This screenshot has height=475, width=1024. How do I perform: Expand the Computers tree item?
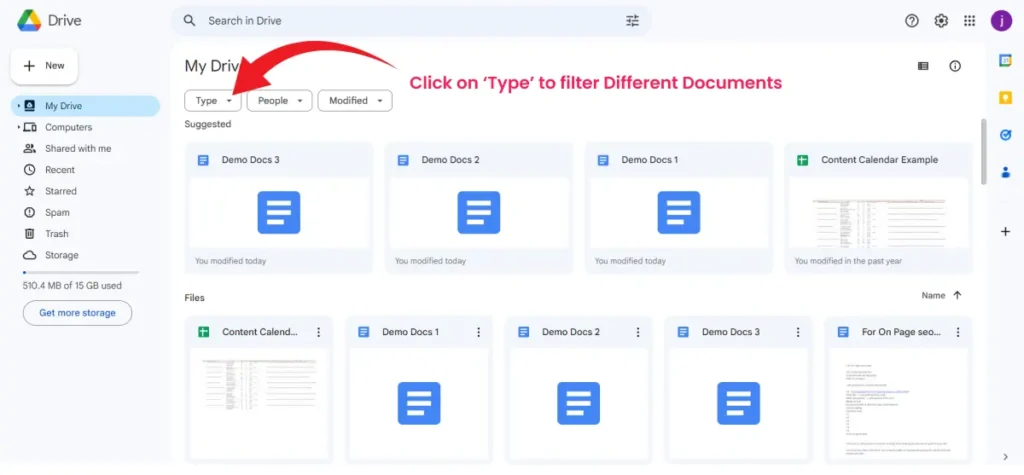(x=18, y=128)
